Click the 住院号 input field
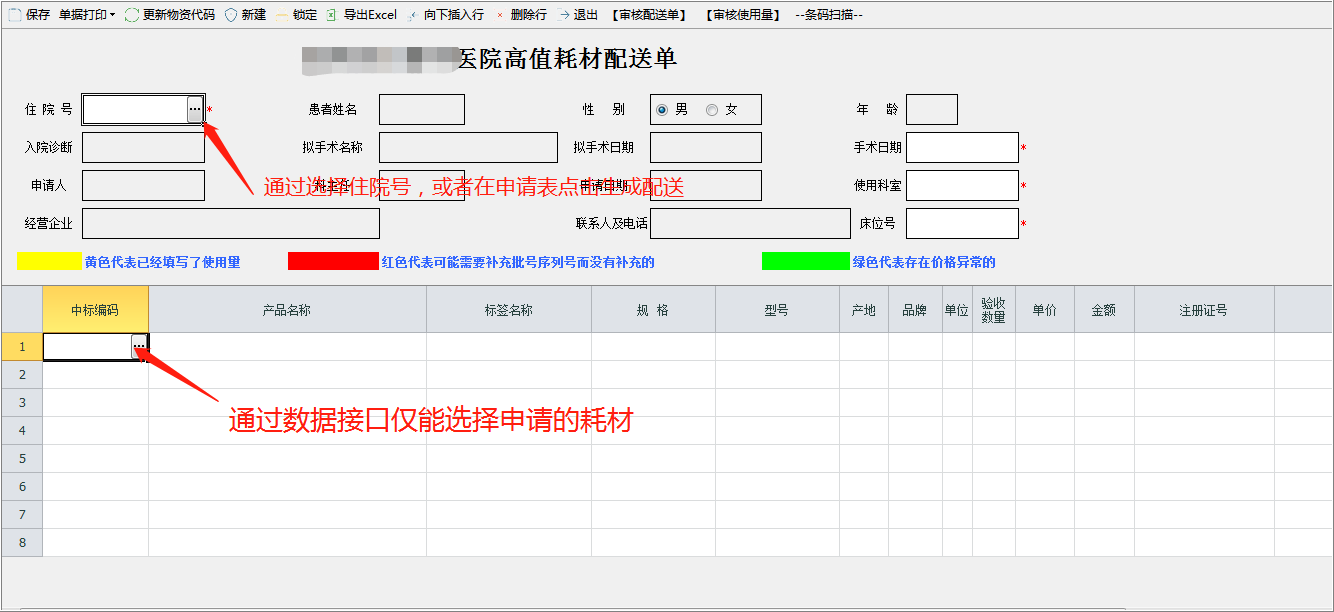Image resolution: width=1334 pixels, height=612 pixels. point(135,109)
